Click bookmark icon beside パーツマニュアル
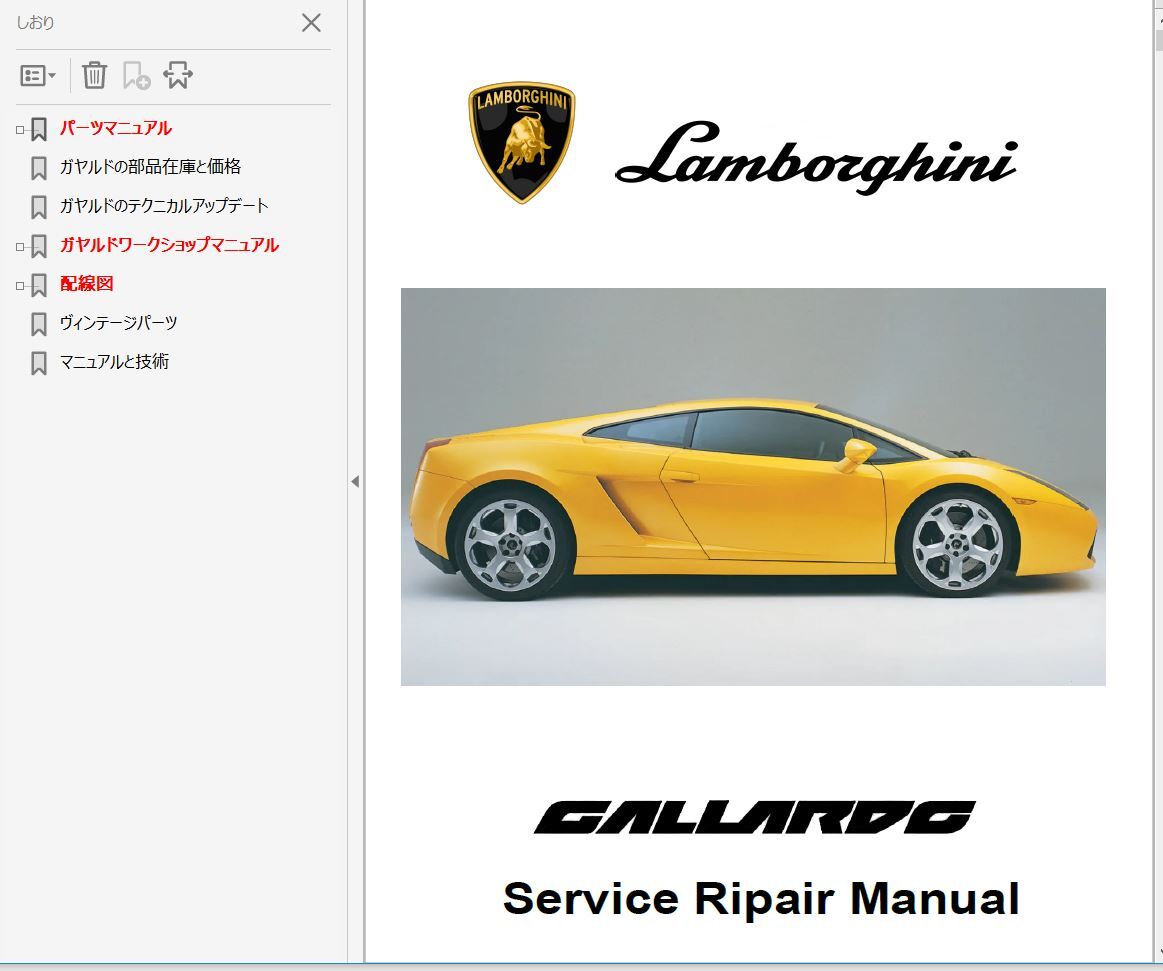Image resolution: width=1163 pixels, height=971 pixels. point(39,129)
